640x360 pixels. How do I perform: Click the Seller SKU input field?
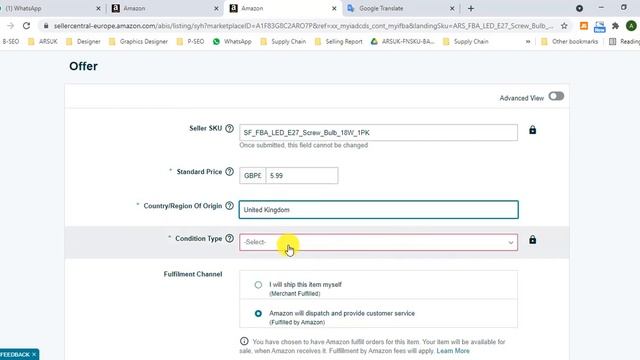pyautogui.click(x=378, y=133)
